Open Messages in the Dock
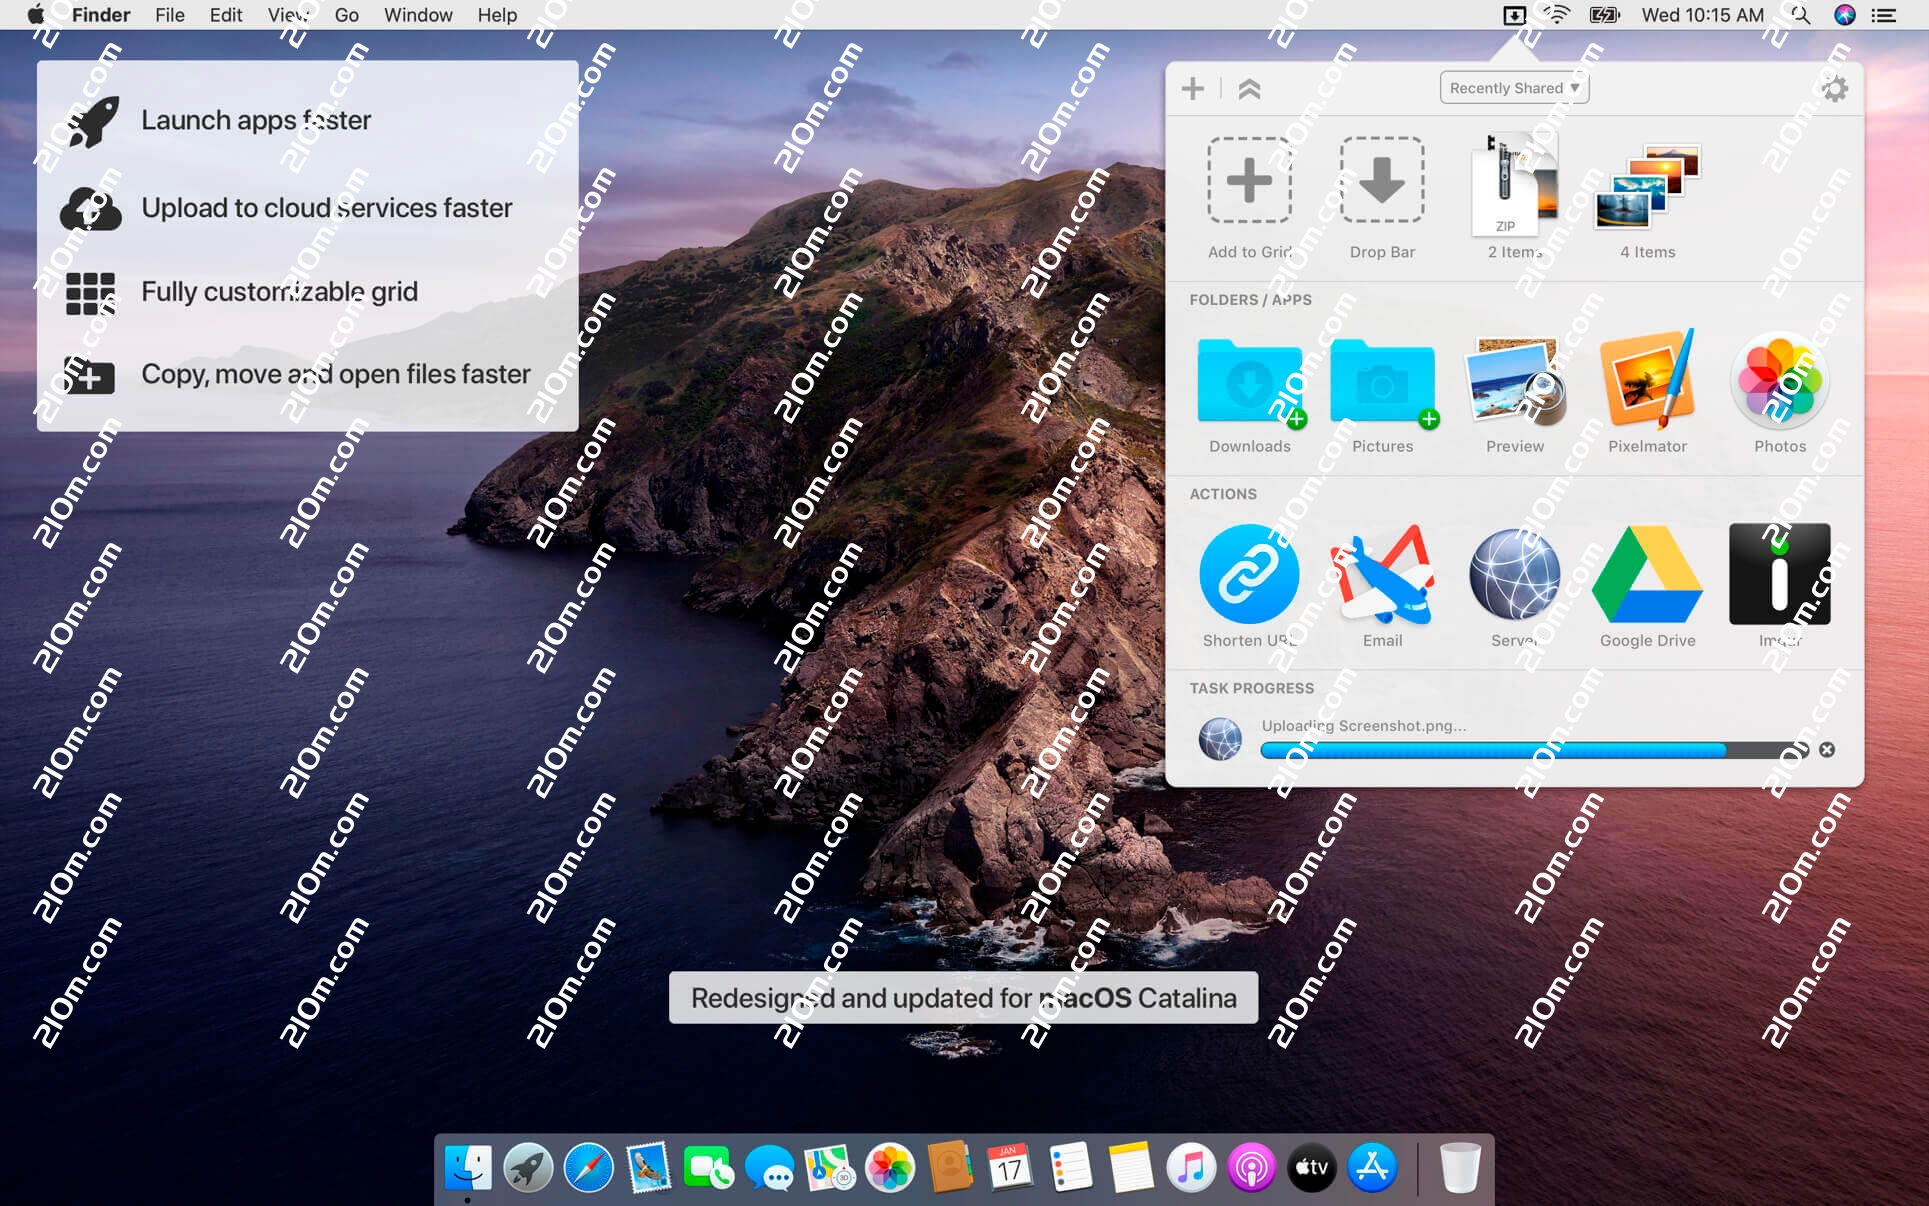Screen dimensions: 1929x1206 [x=769, y=1167]
